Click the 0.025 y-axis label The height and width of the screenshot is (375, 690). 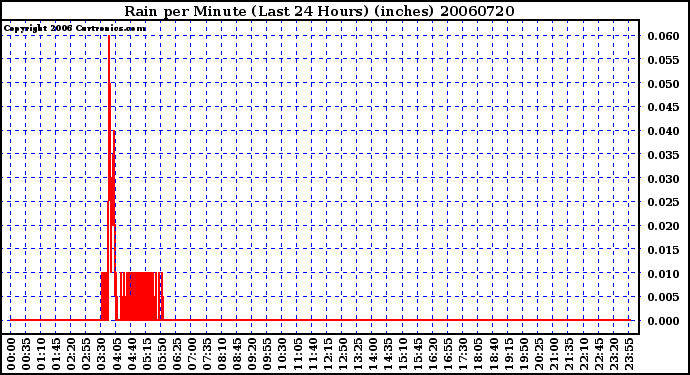coord(663,202)
